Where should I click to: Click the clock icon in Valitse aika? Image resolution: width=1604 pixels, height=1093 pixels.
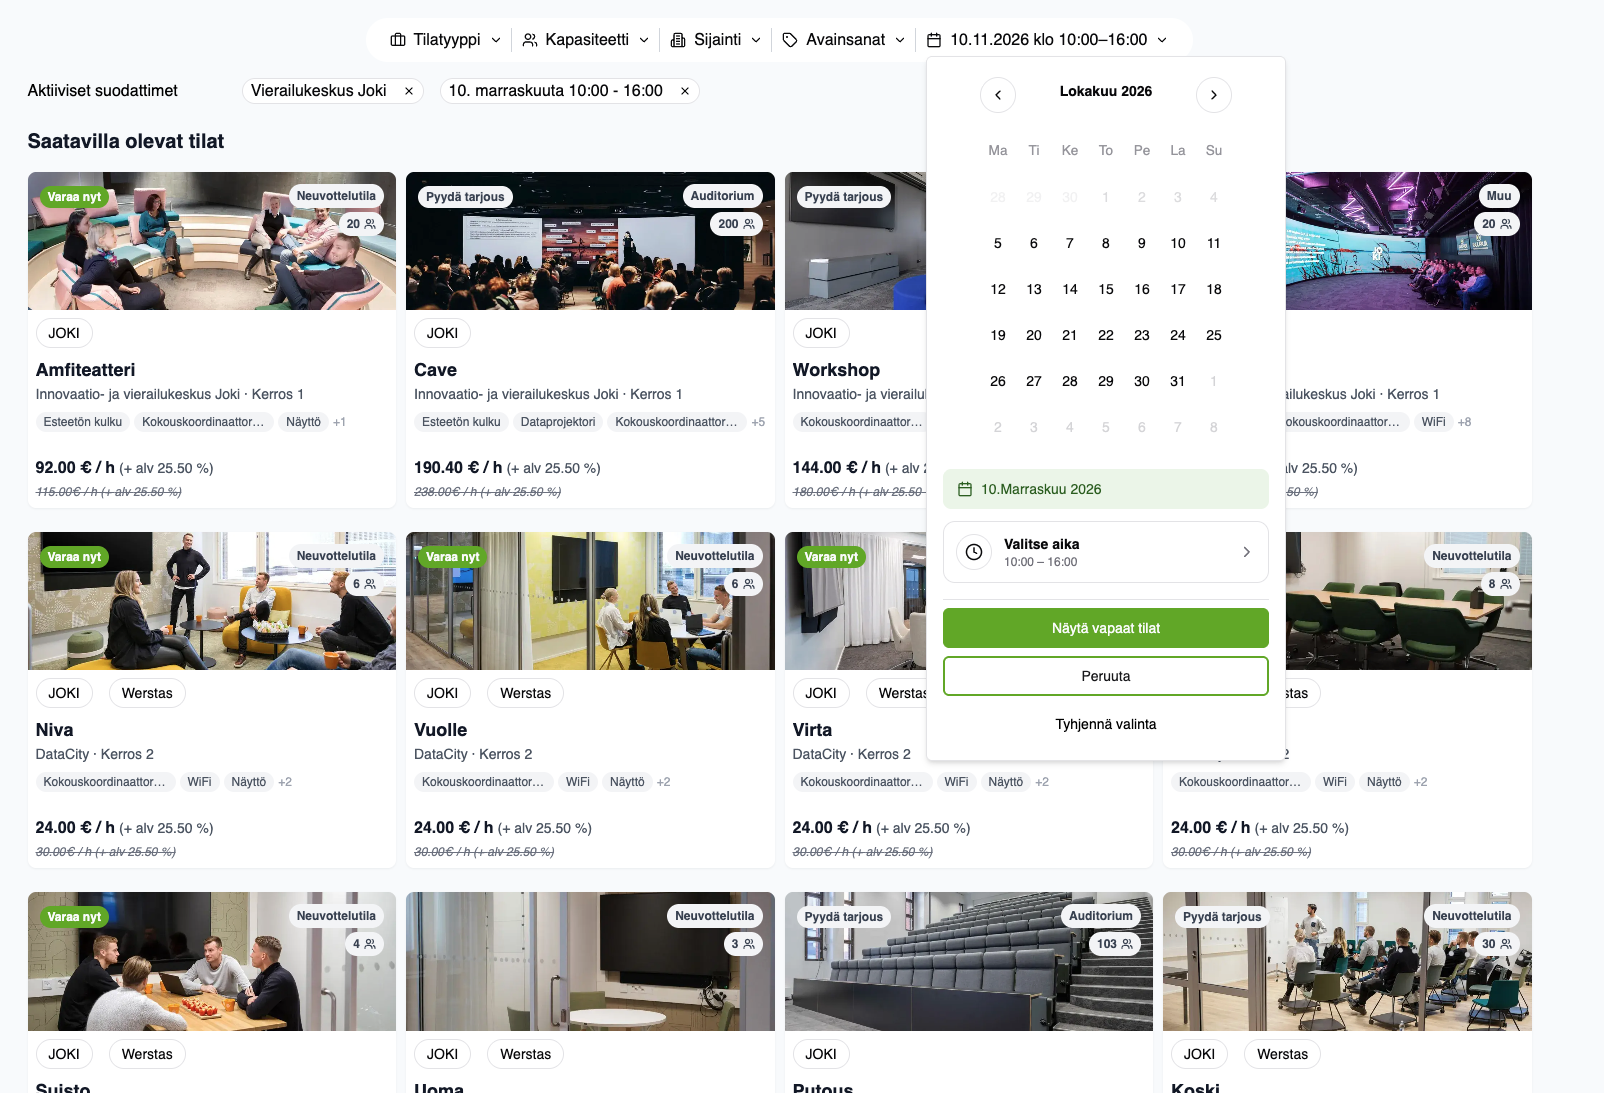974,552
